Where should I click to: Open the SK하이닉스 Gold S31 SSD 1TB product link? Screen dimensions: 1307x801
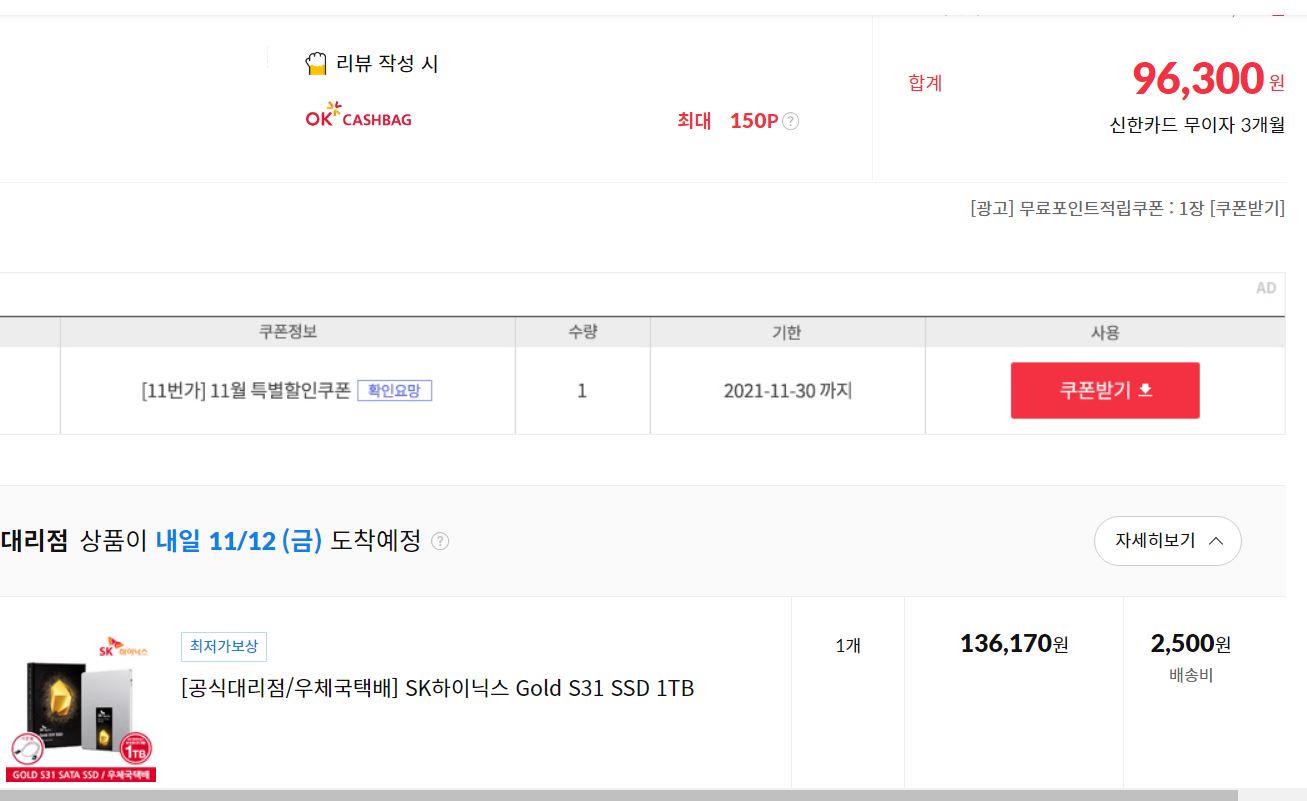(437, 688)
